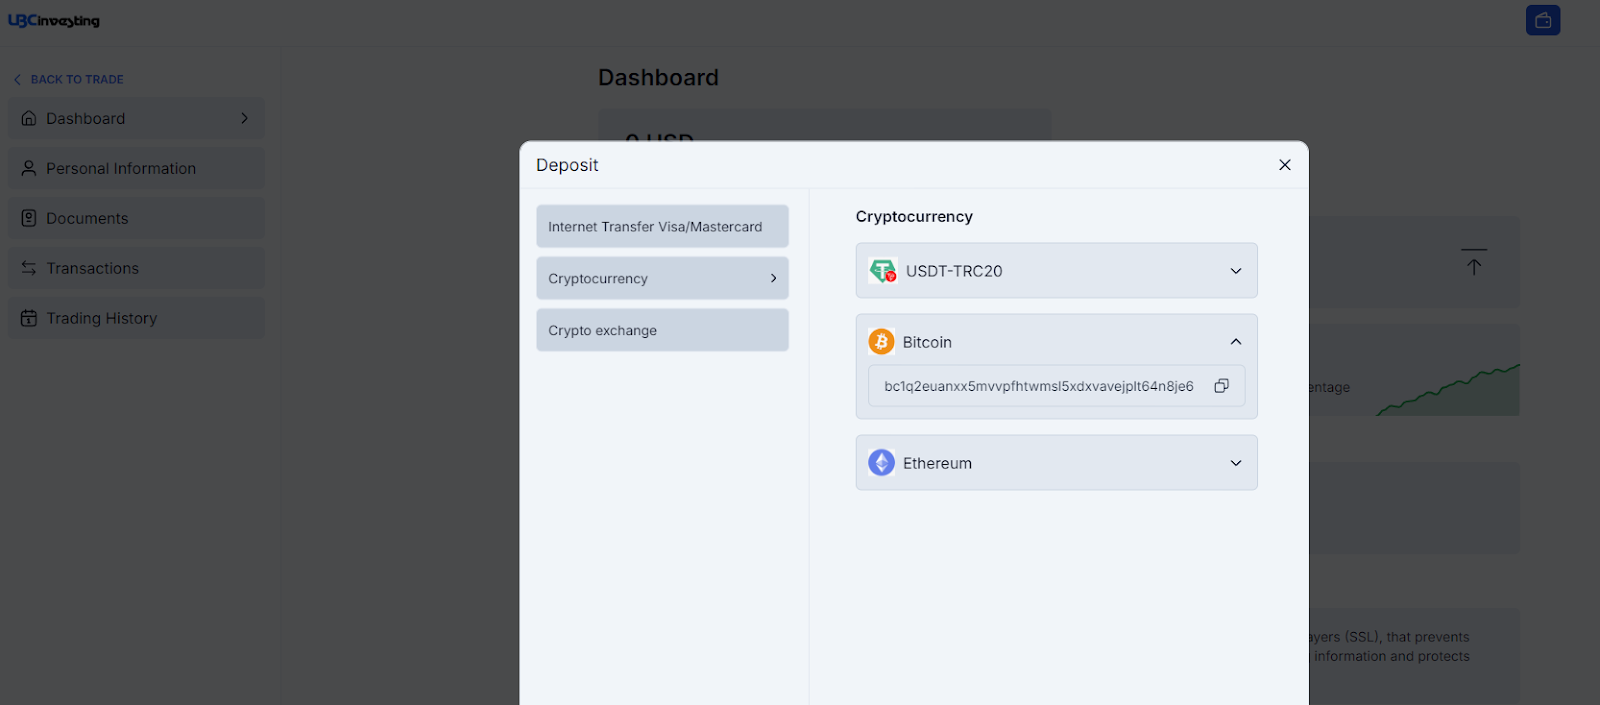Click the Bitcoin address text field

(x=1038, y=387)
